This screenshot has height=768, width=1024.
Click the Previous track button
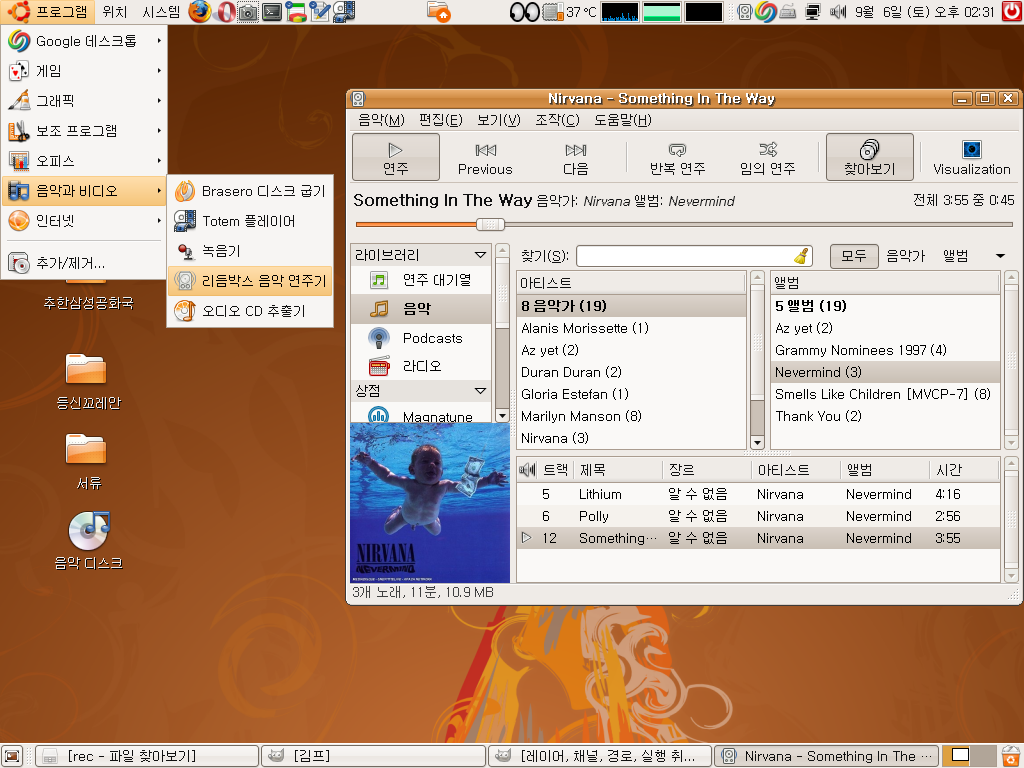[485, 157]
